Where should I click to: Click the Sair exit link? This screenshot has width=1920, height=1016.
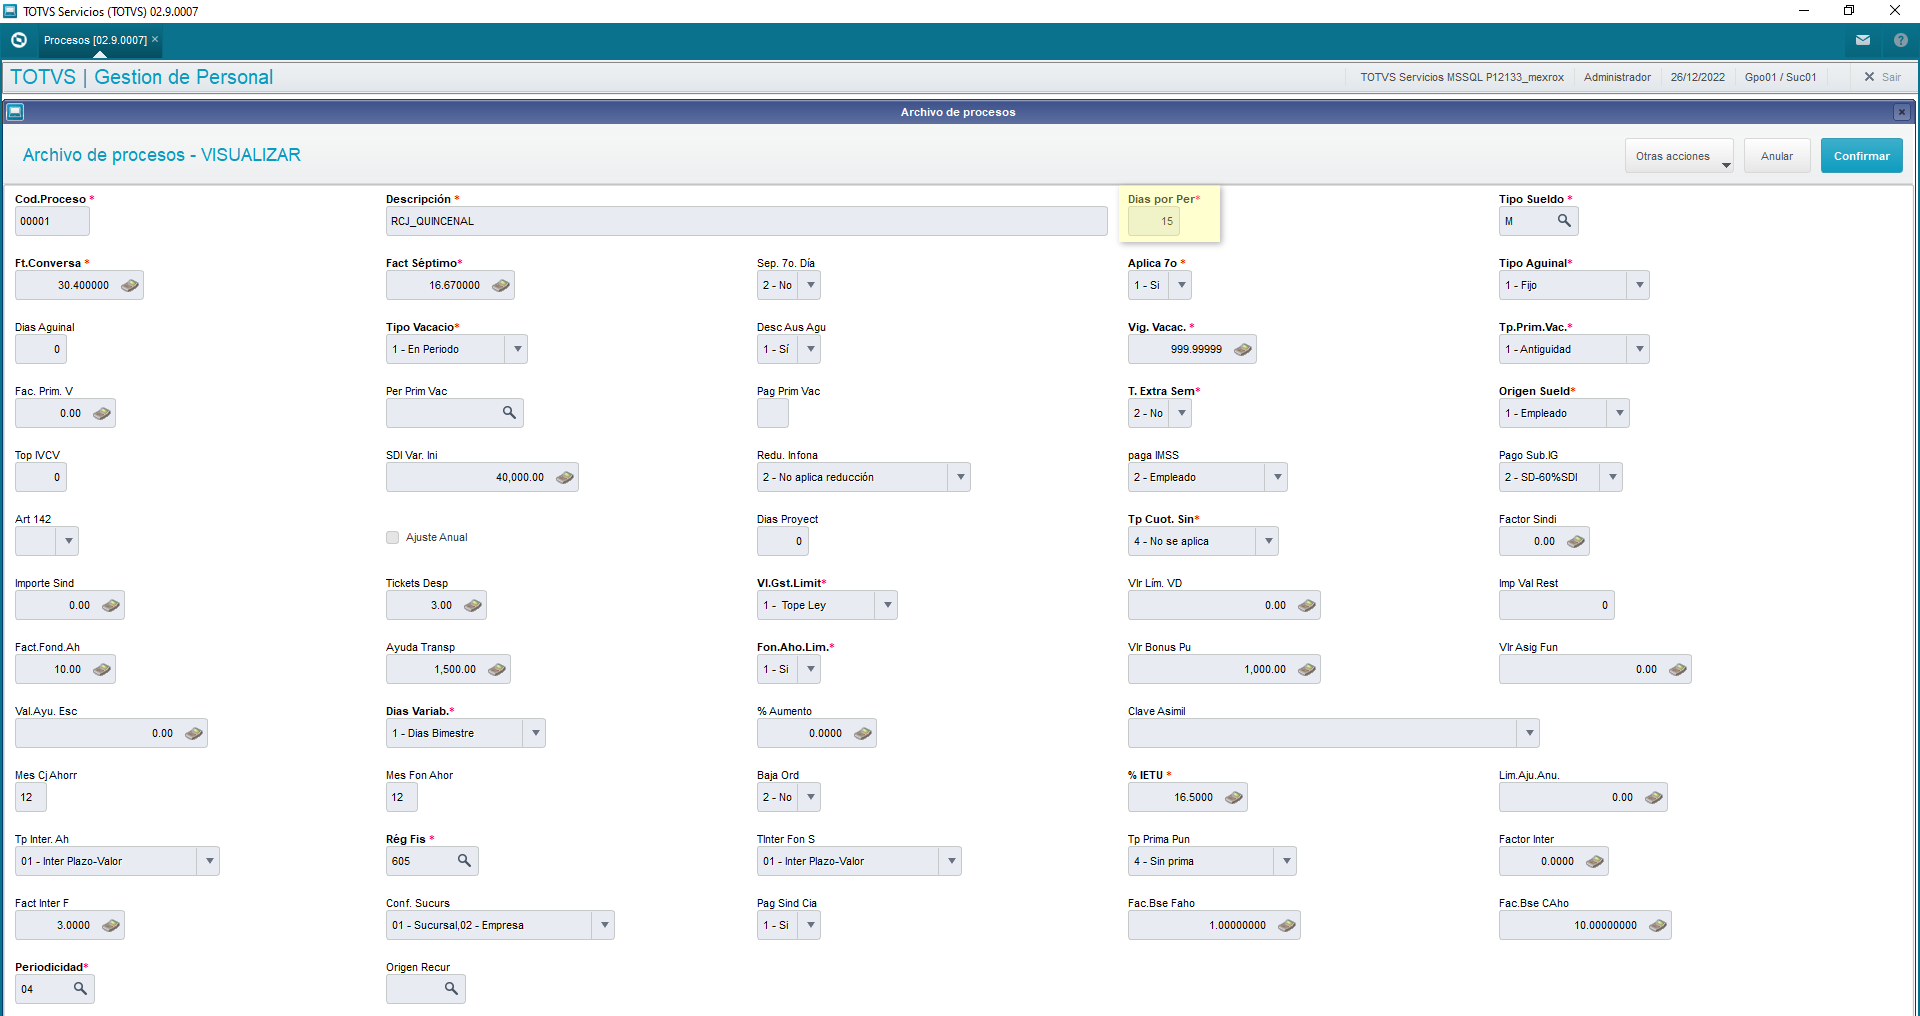1882,77
